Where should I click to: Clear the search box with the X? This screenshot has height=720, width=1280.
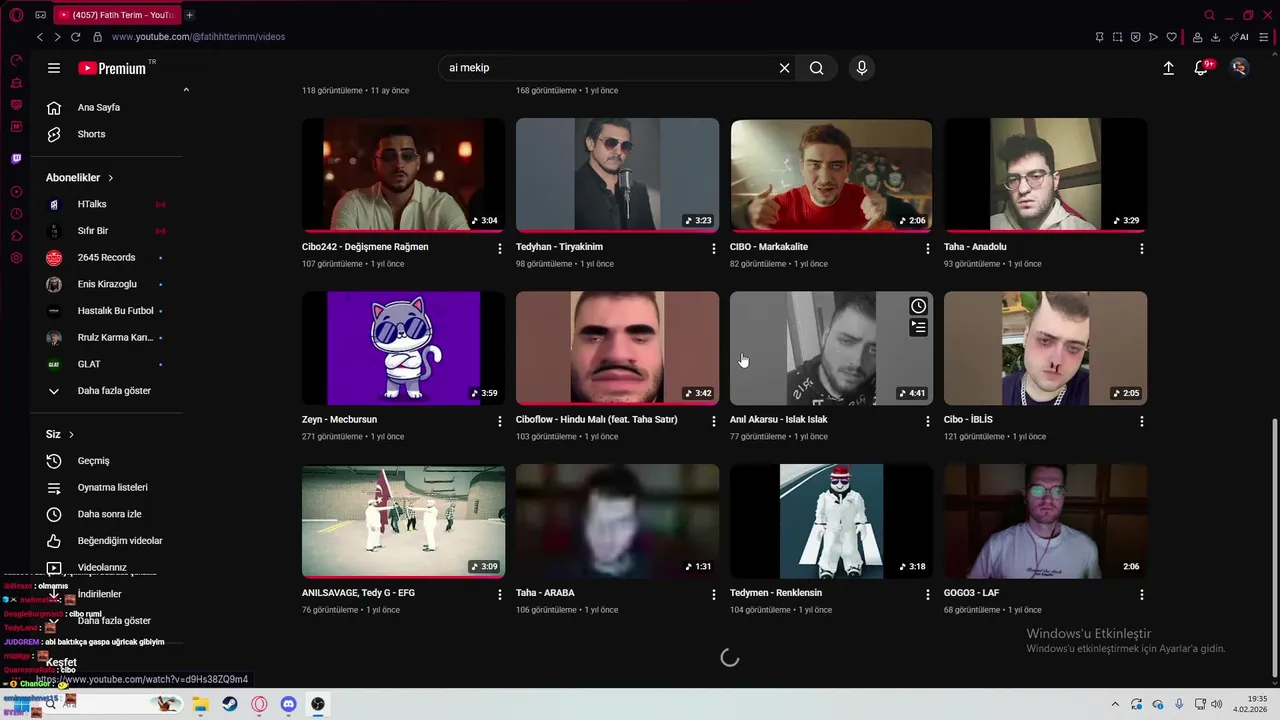[x=784, y=68]
